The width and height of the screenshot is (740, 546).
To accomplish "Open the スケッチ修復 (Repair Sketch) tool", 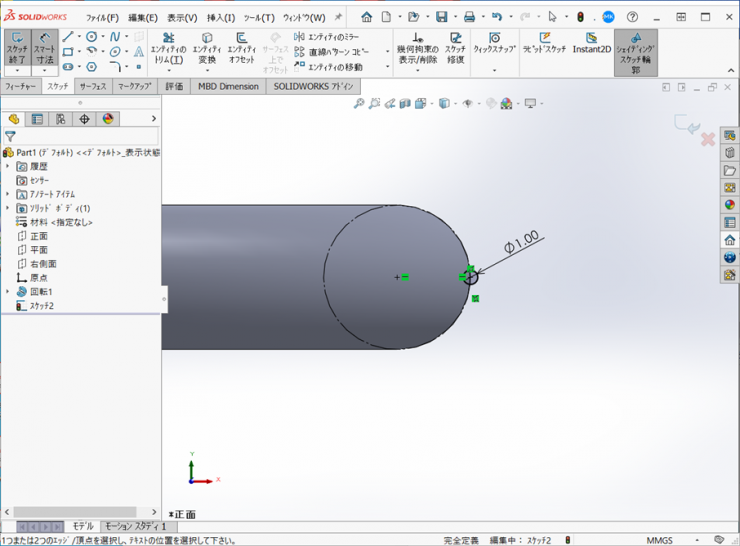I will click(x=455, y=48).
